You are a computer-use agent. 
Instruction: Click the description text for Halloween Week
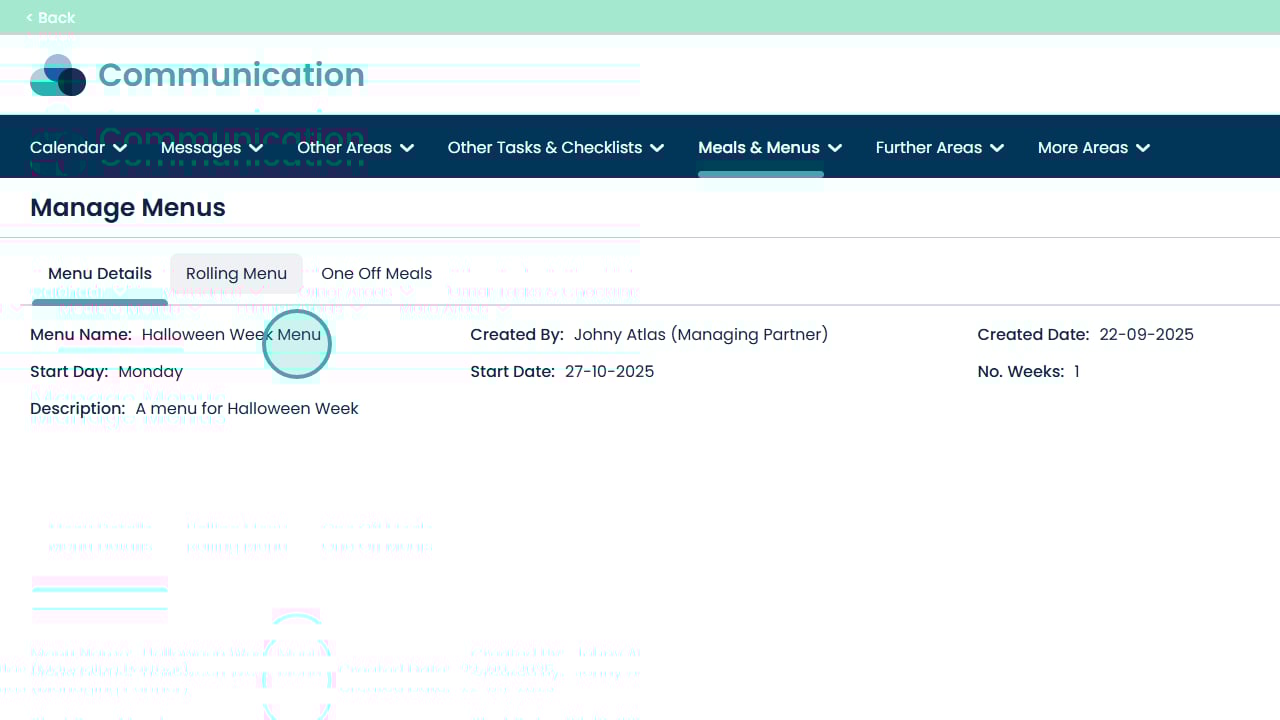247,409
